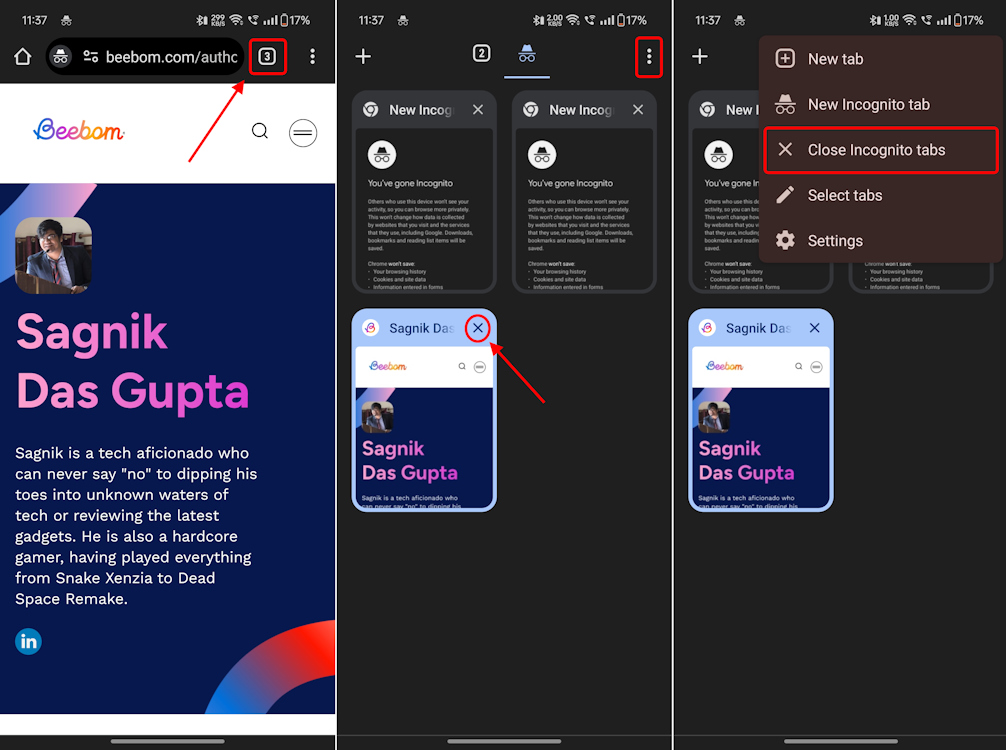Choose New tab from menu
The image size is (1006, 750).
point(880,58)
